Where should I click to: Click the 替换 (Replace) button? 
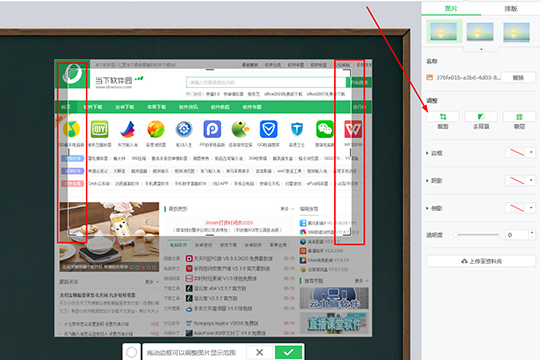point(518,78)
